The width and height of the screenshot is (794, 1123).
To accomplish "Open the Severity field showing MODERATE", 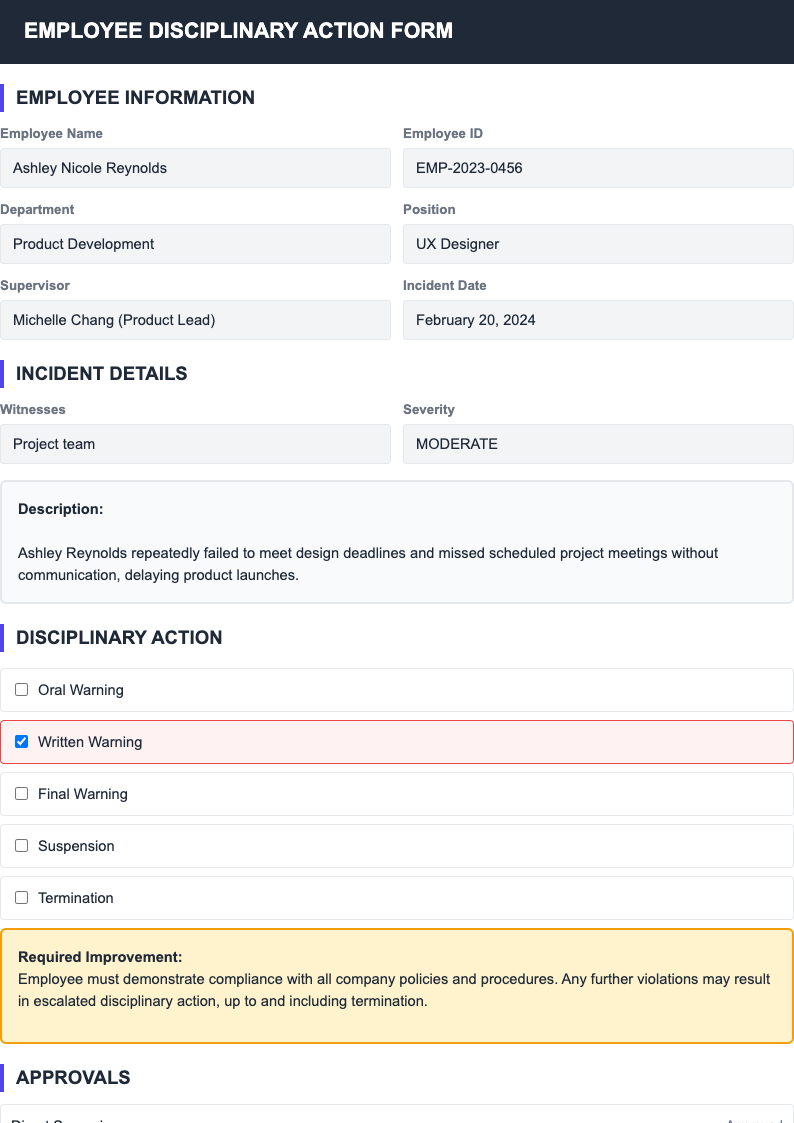I will [x=597, y=443].
